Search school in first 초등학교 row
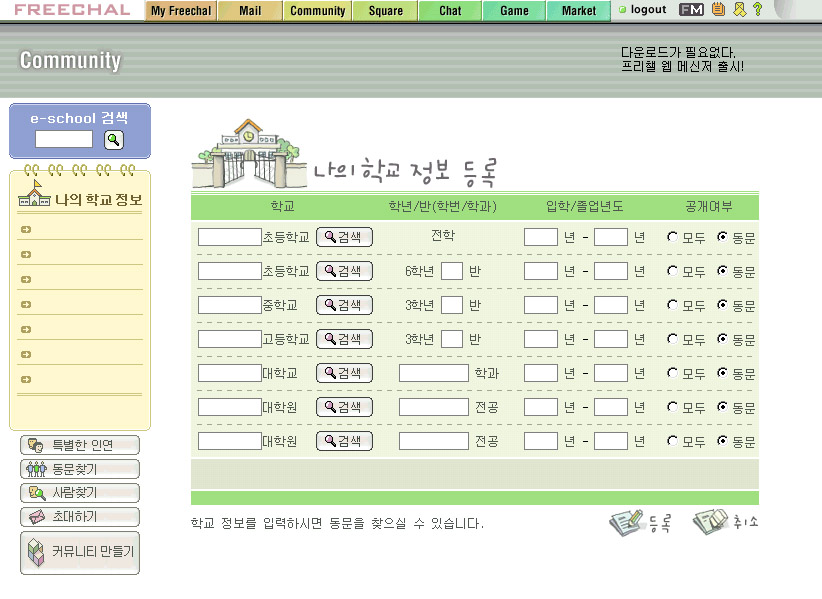This screenshot has width=822, height=599. (x=344, y=237)
